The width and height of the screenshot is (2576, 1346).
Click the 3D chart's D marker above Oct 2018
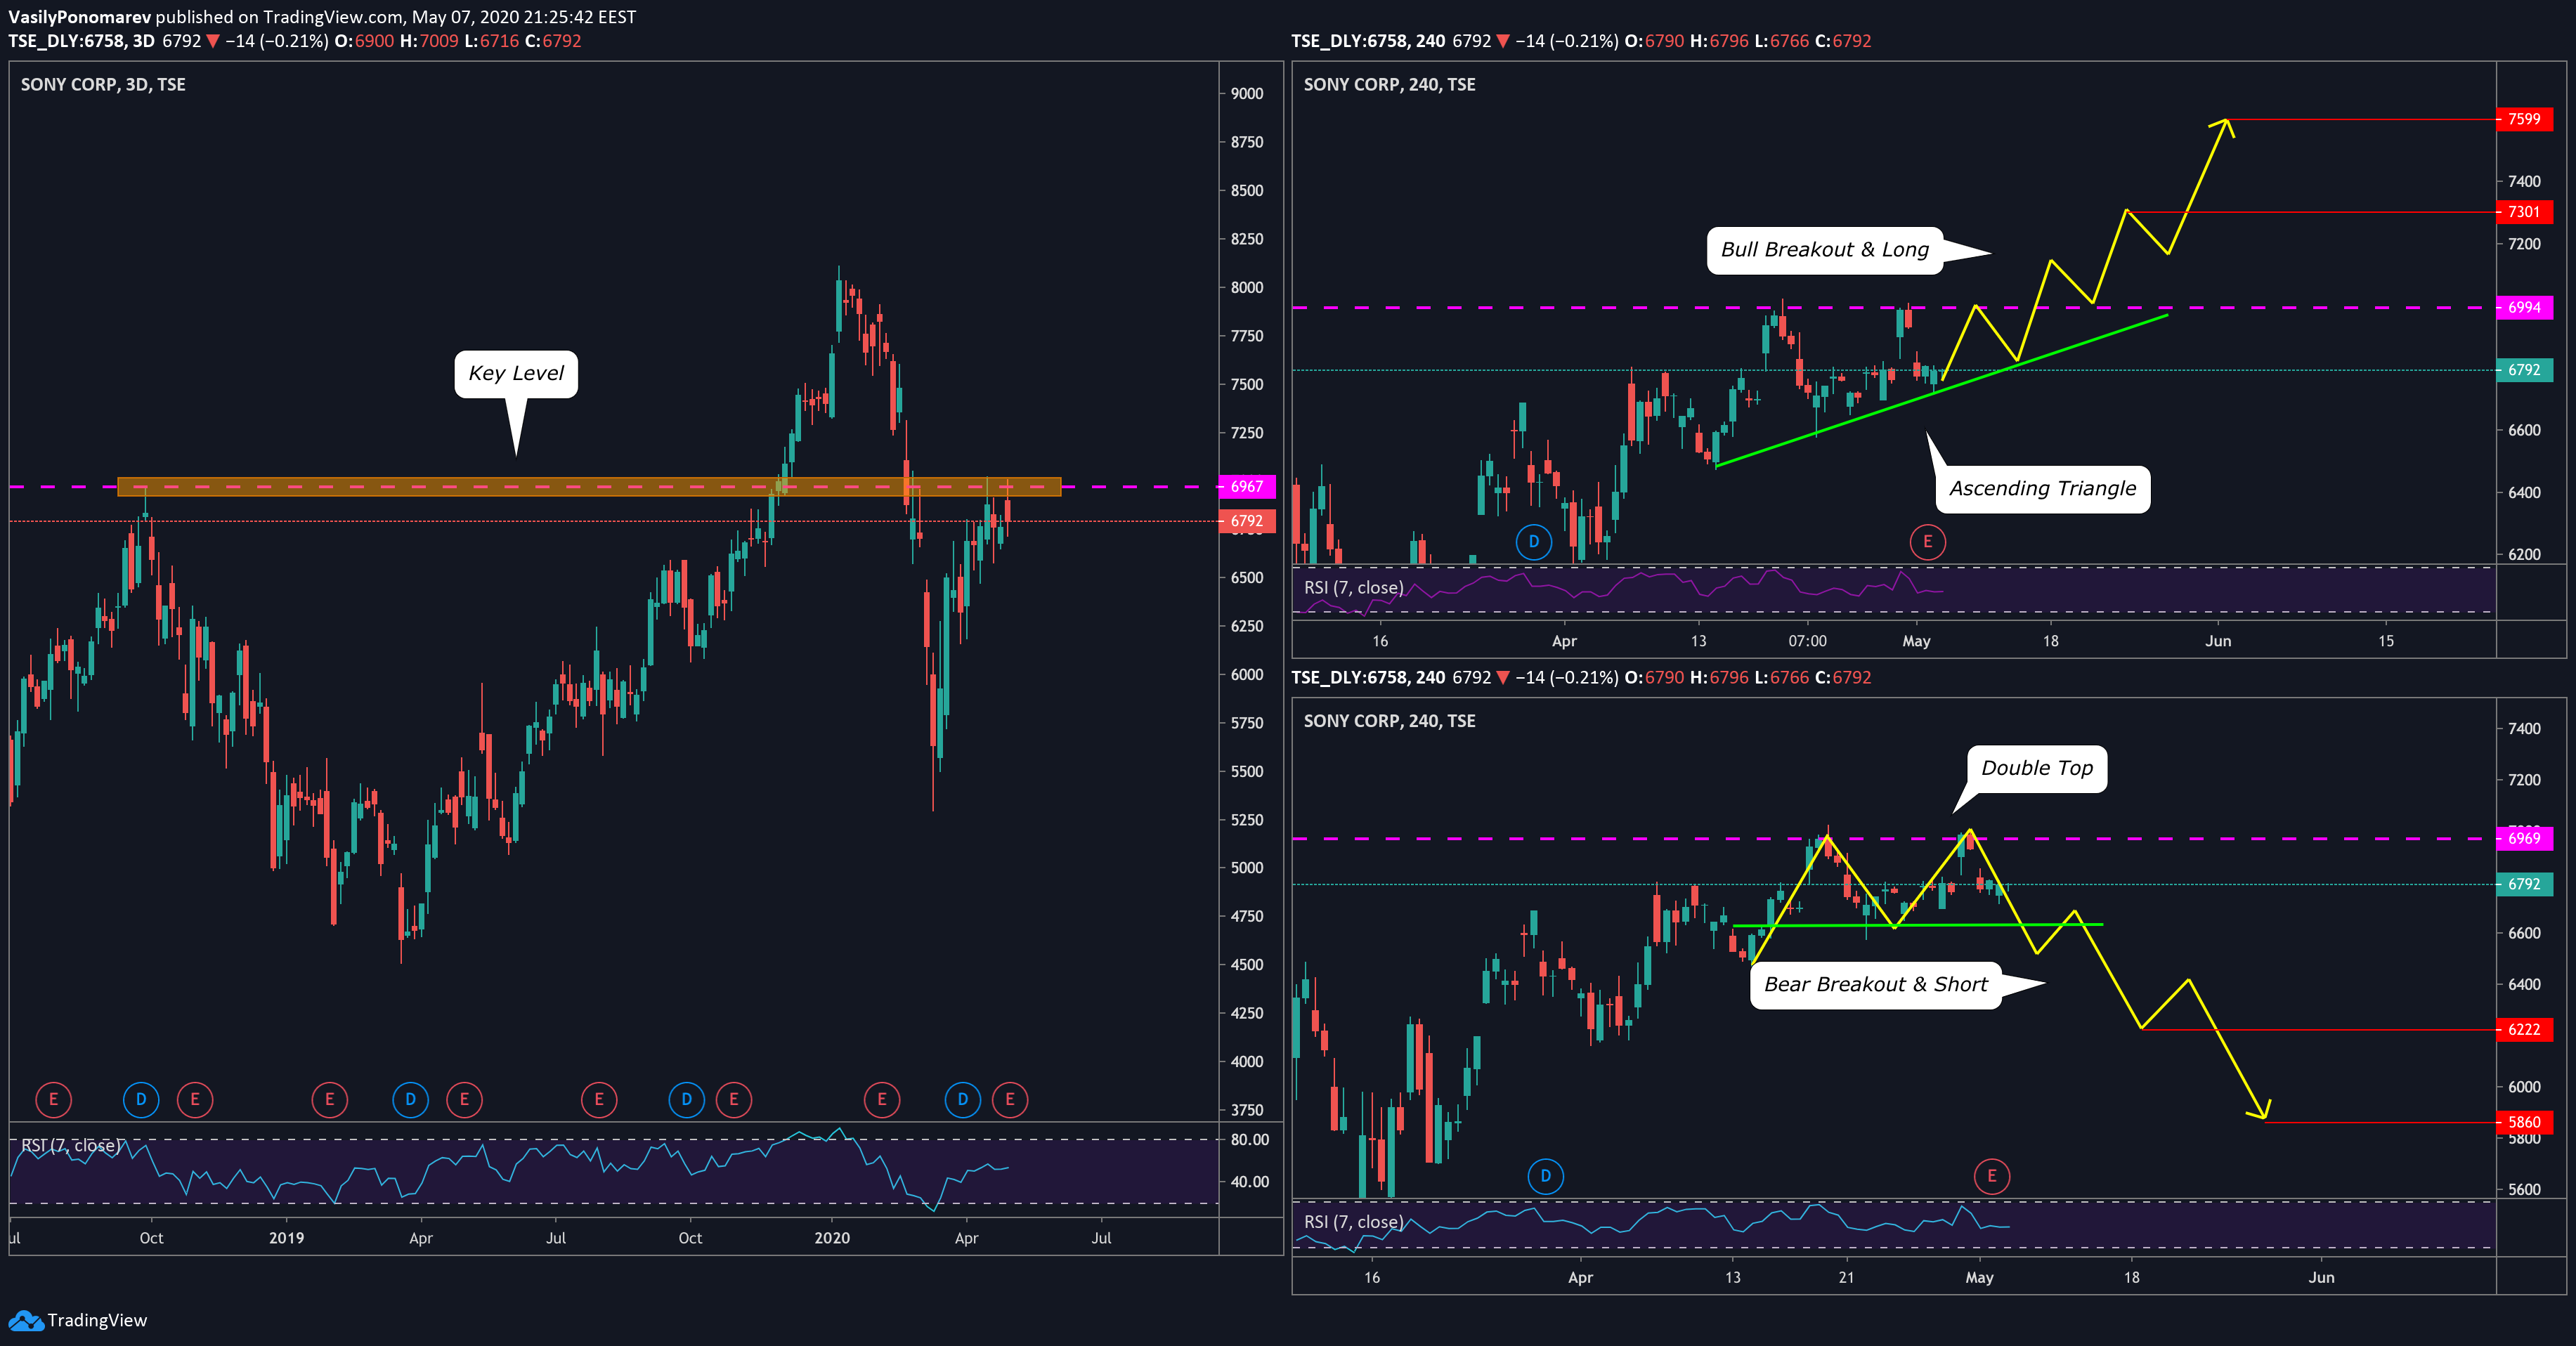[141, 1100]
